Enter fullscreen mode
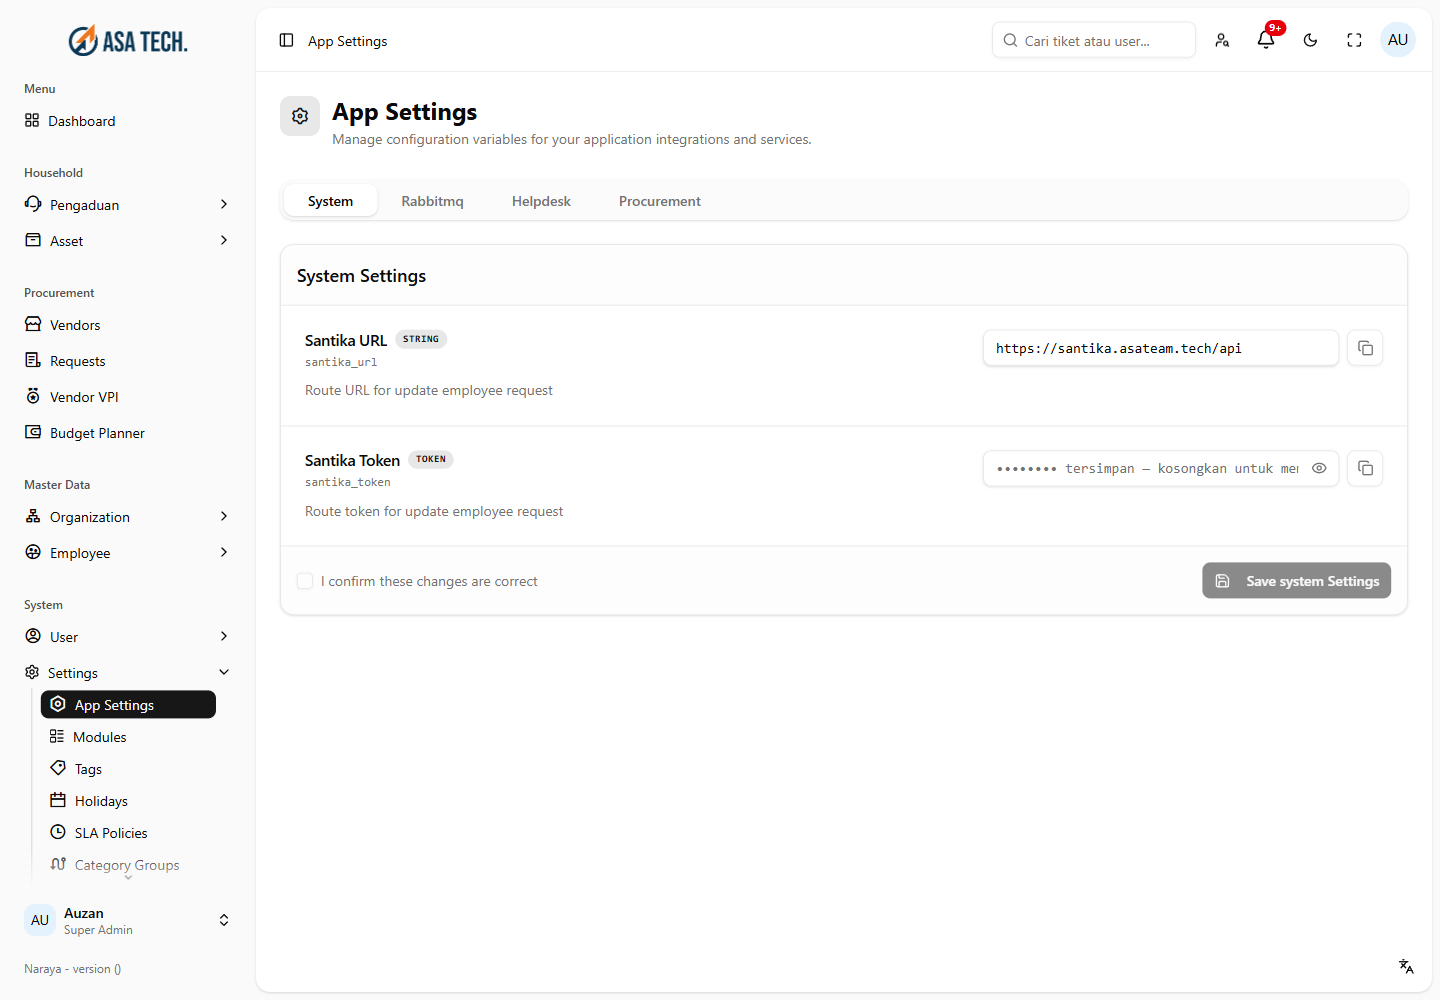 point(1354,40)
